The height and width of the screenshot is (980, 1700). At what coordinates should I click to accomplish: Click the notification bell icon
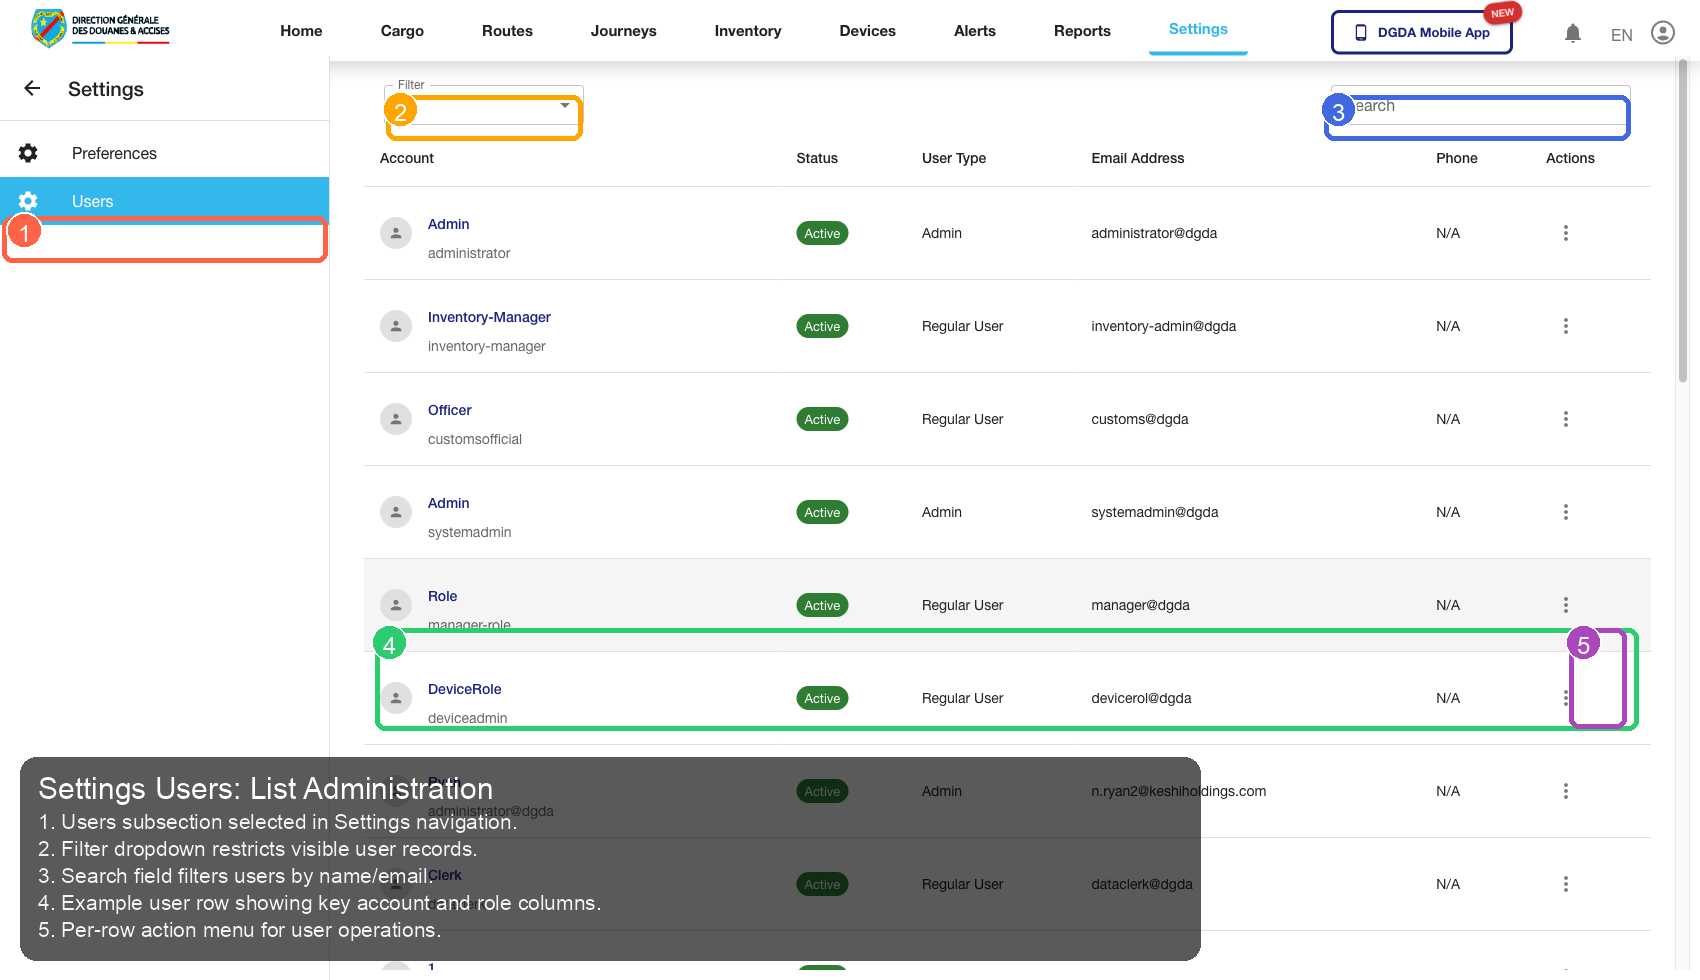(x=1572, y=34)
